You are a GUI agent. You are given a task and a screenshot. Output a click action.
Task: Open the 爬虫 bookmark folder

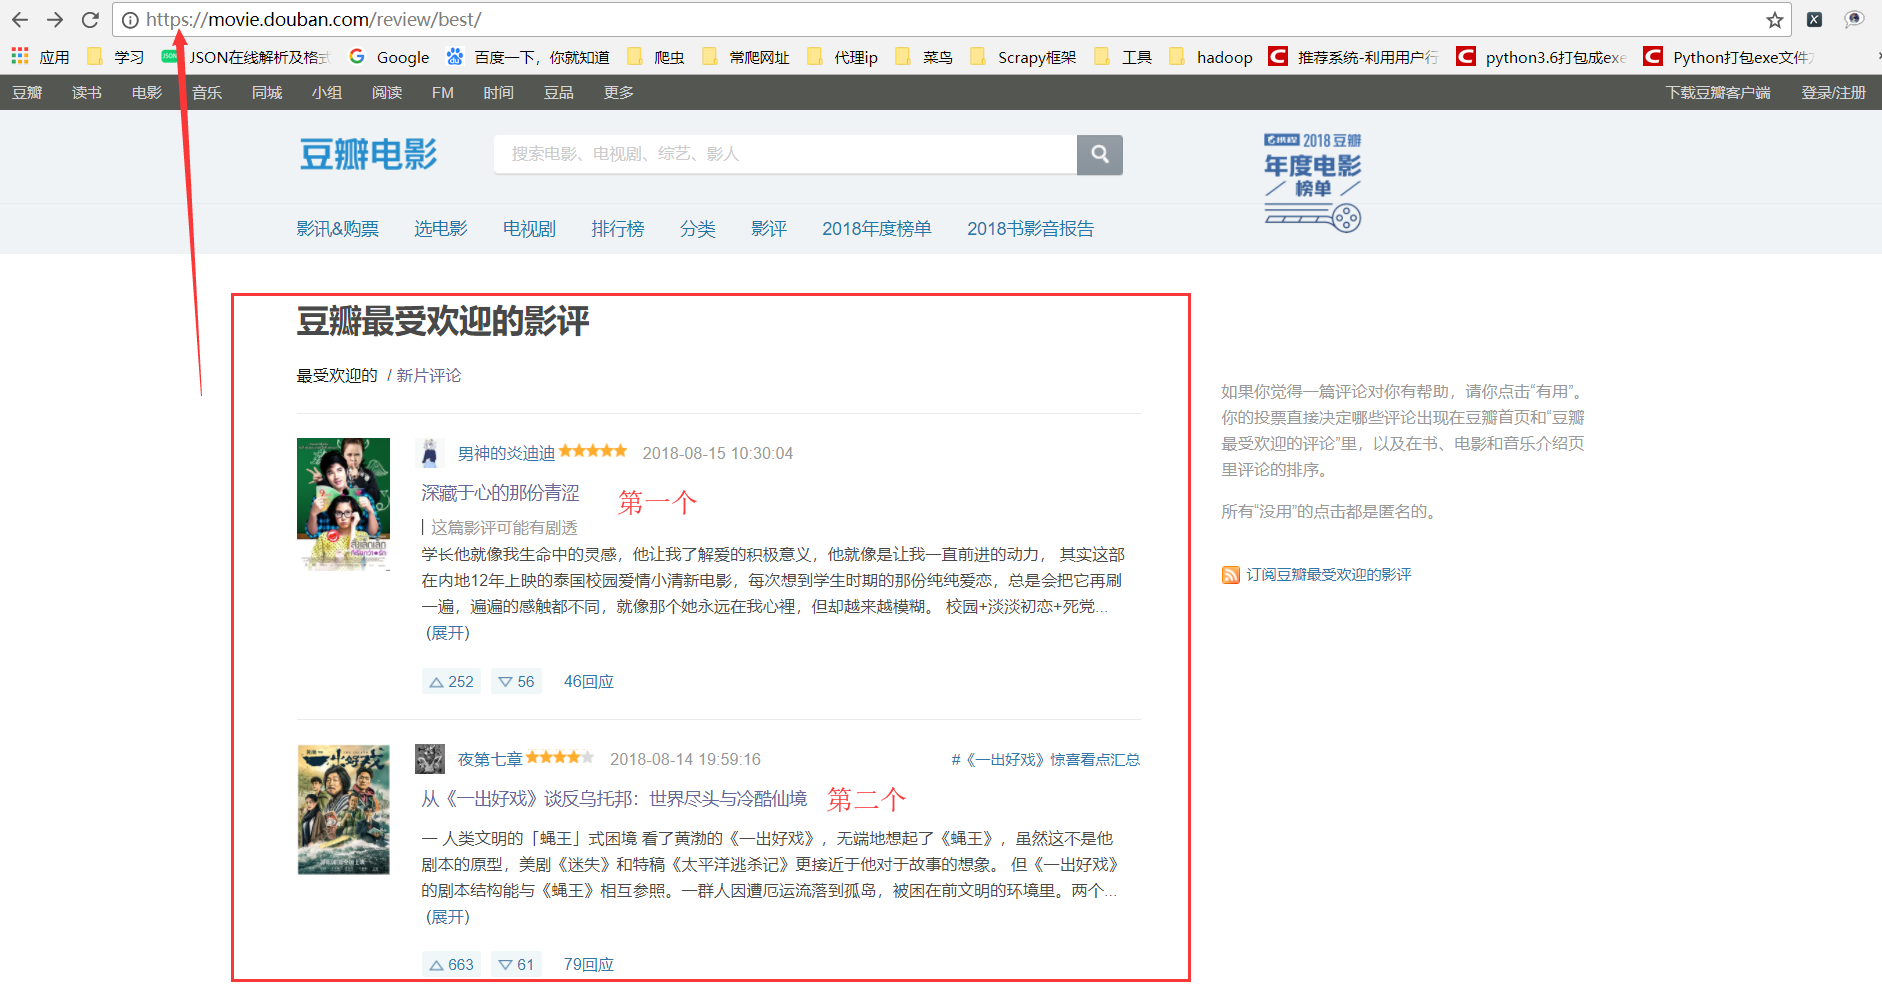(656, 57)
